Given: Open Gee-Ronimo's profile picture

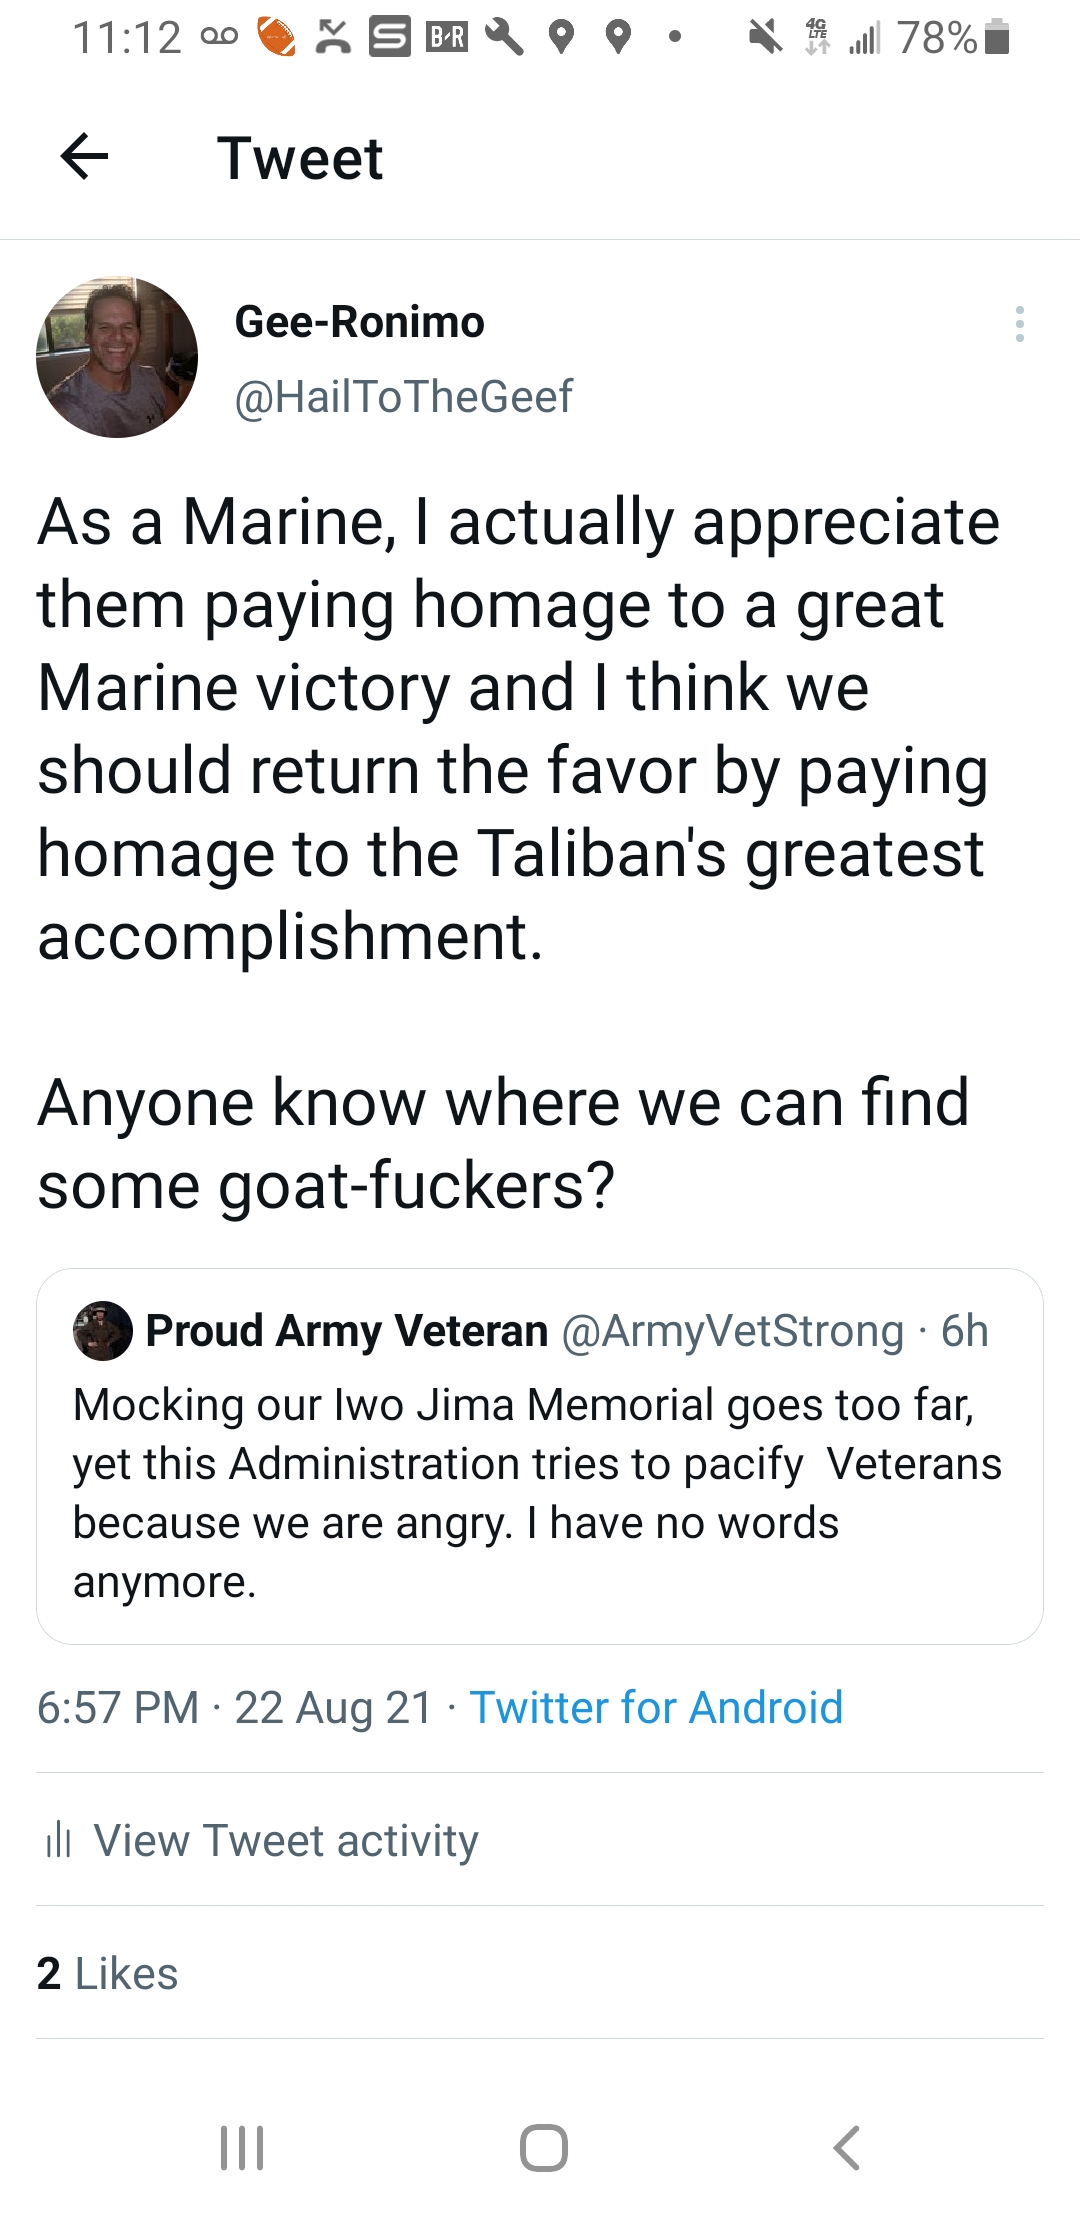Looking at the screenshot, I should (117, 357).
